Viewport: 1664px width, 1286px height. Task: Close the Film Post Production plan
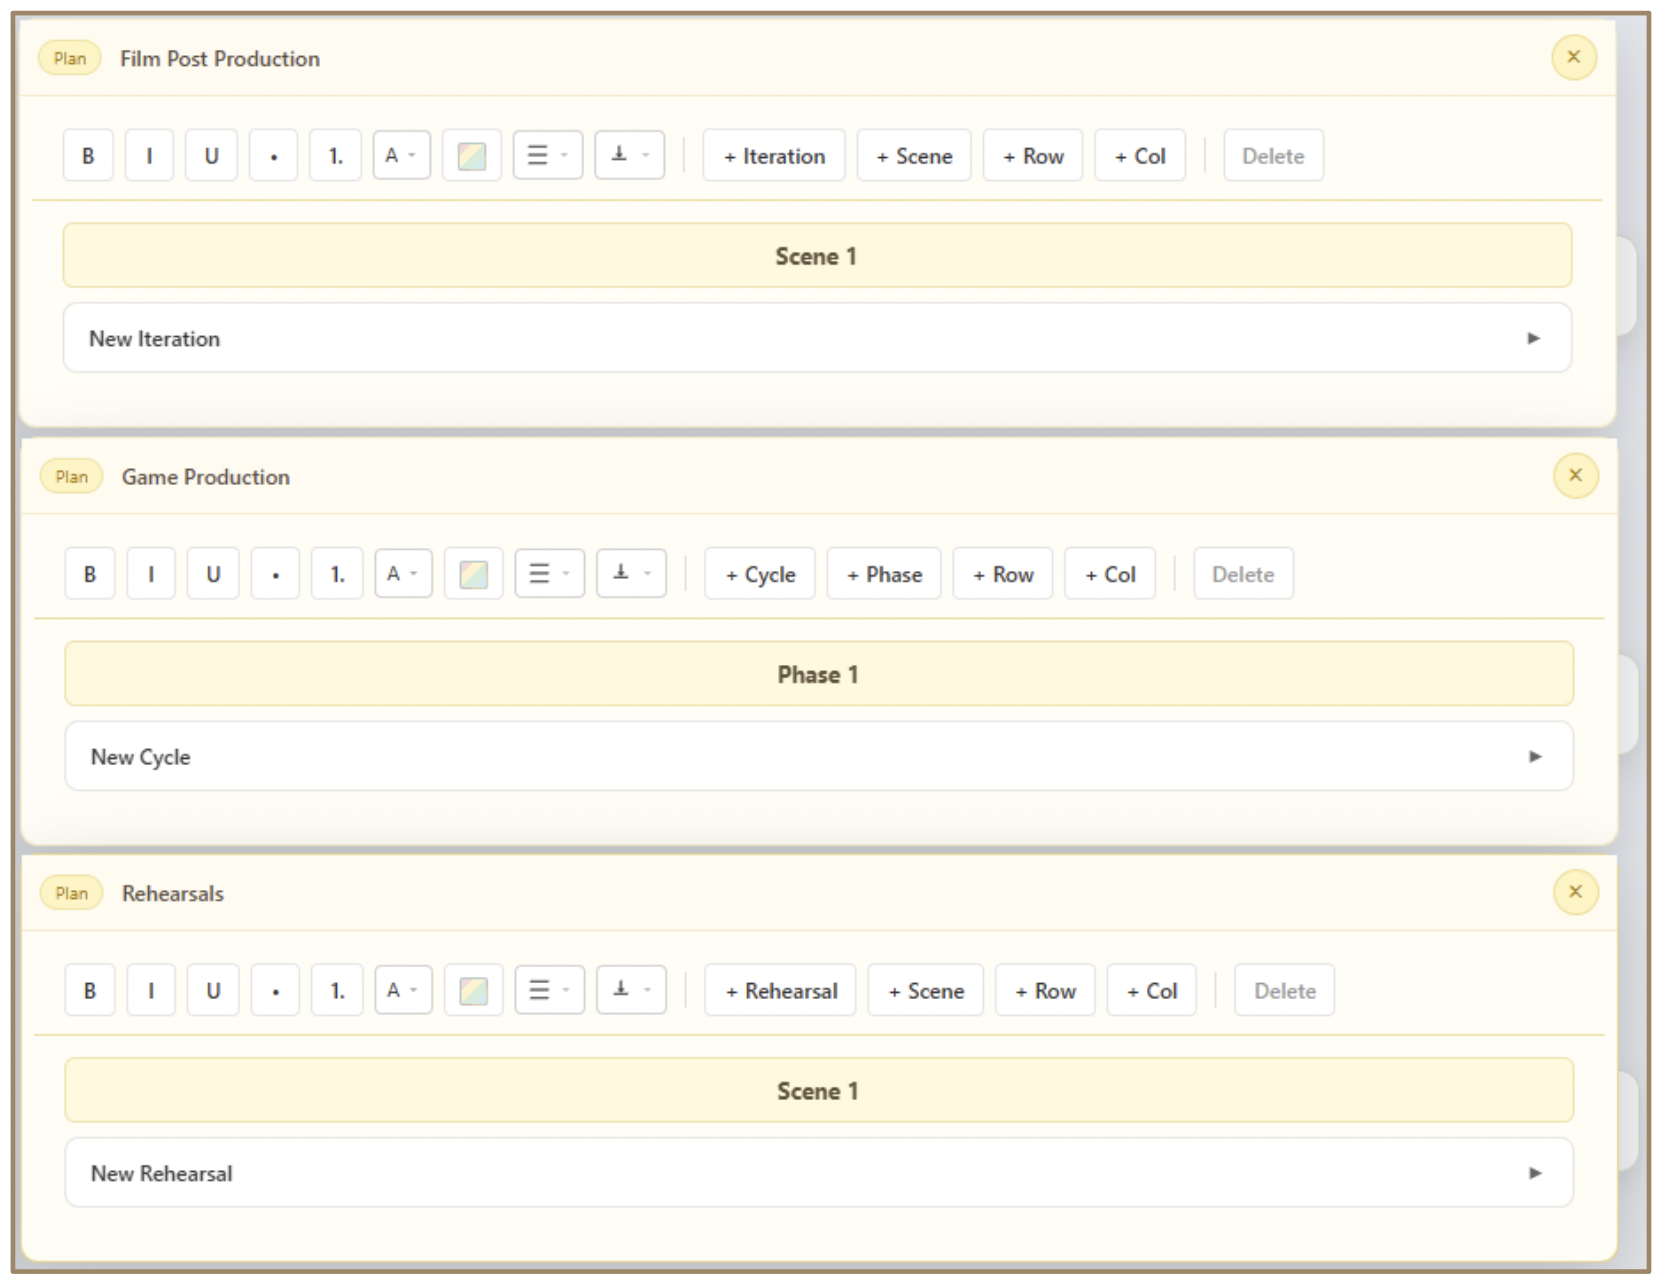[1574, 57]
